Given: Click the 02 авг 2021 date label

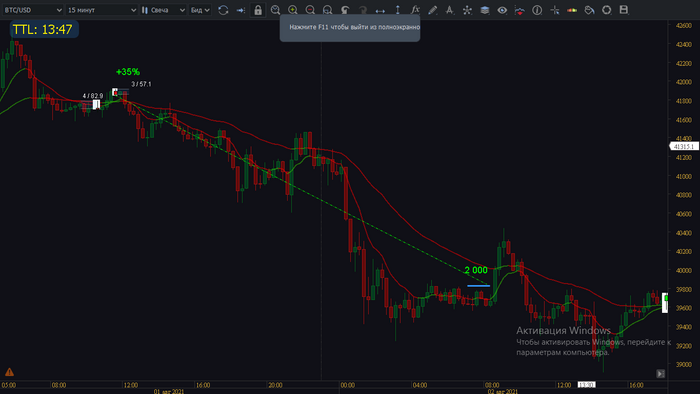Looking at the screenshot, I should (x=503, y=391).
